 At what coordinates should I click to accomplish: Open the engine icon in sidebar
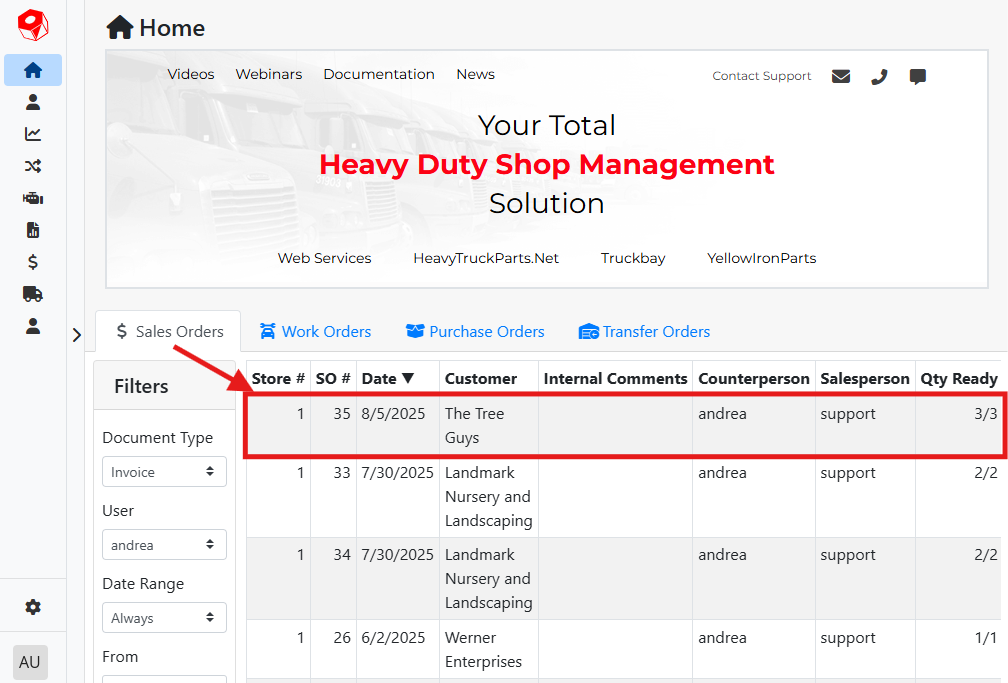point(33,198)
